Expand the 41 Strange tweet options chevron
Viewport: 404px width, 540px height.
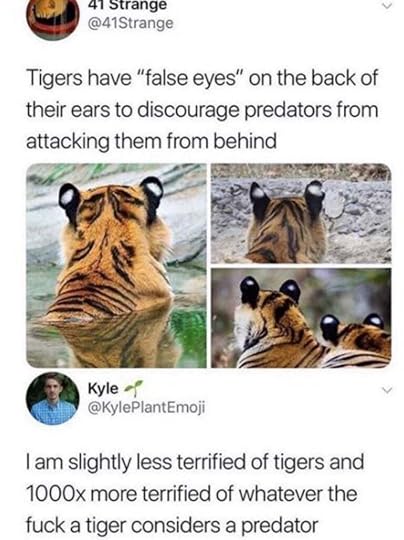[387, 6]
